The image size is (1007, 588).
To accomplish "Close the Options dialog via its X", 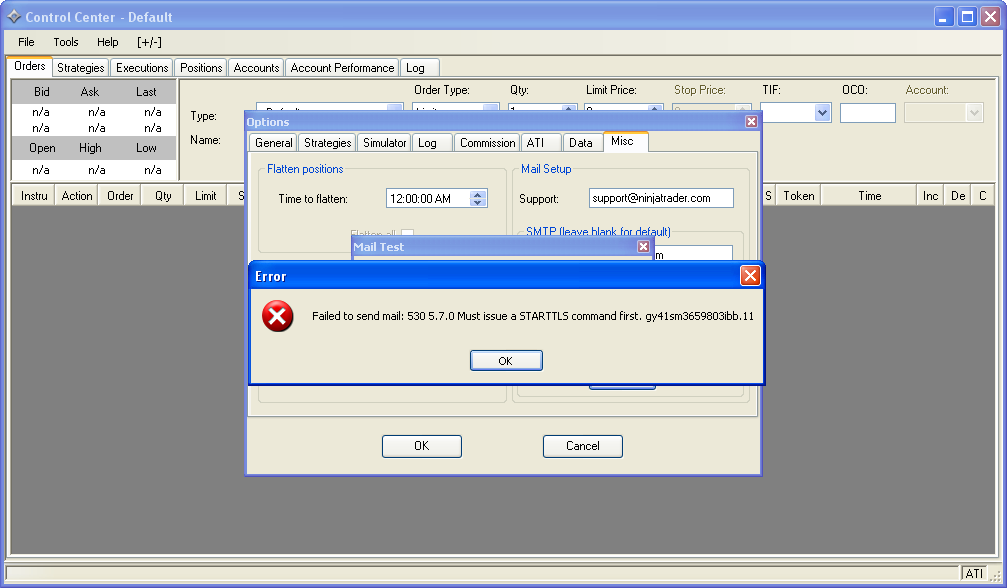I will click(x=751, y=121).
